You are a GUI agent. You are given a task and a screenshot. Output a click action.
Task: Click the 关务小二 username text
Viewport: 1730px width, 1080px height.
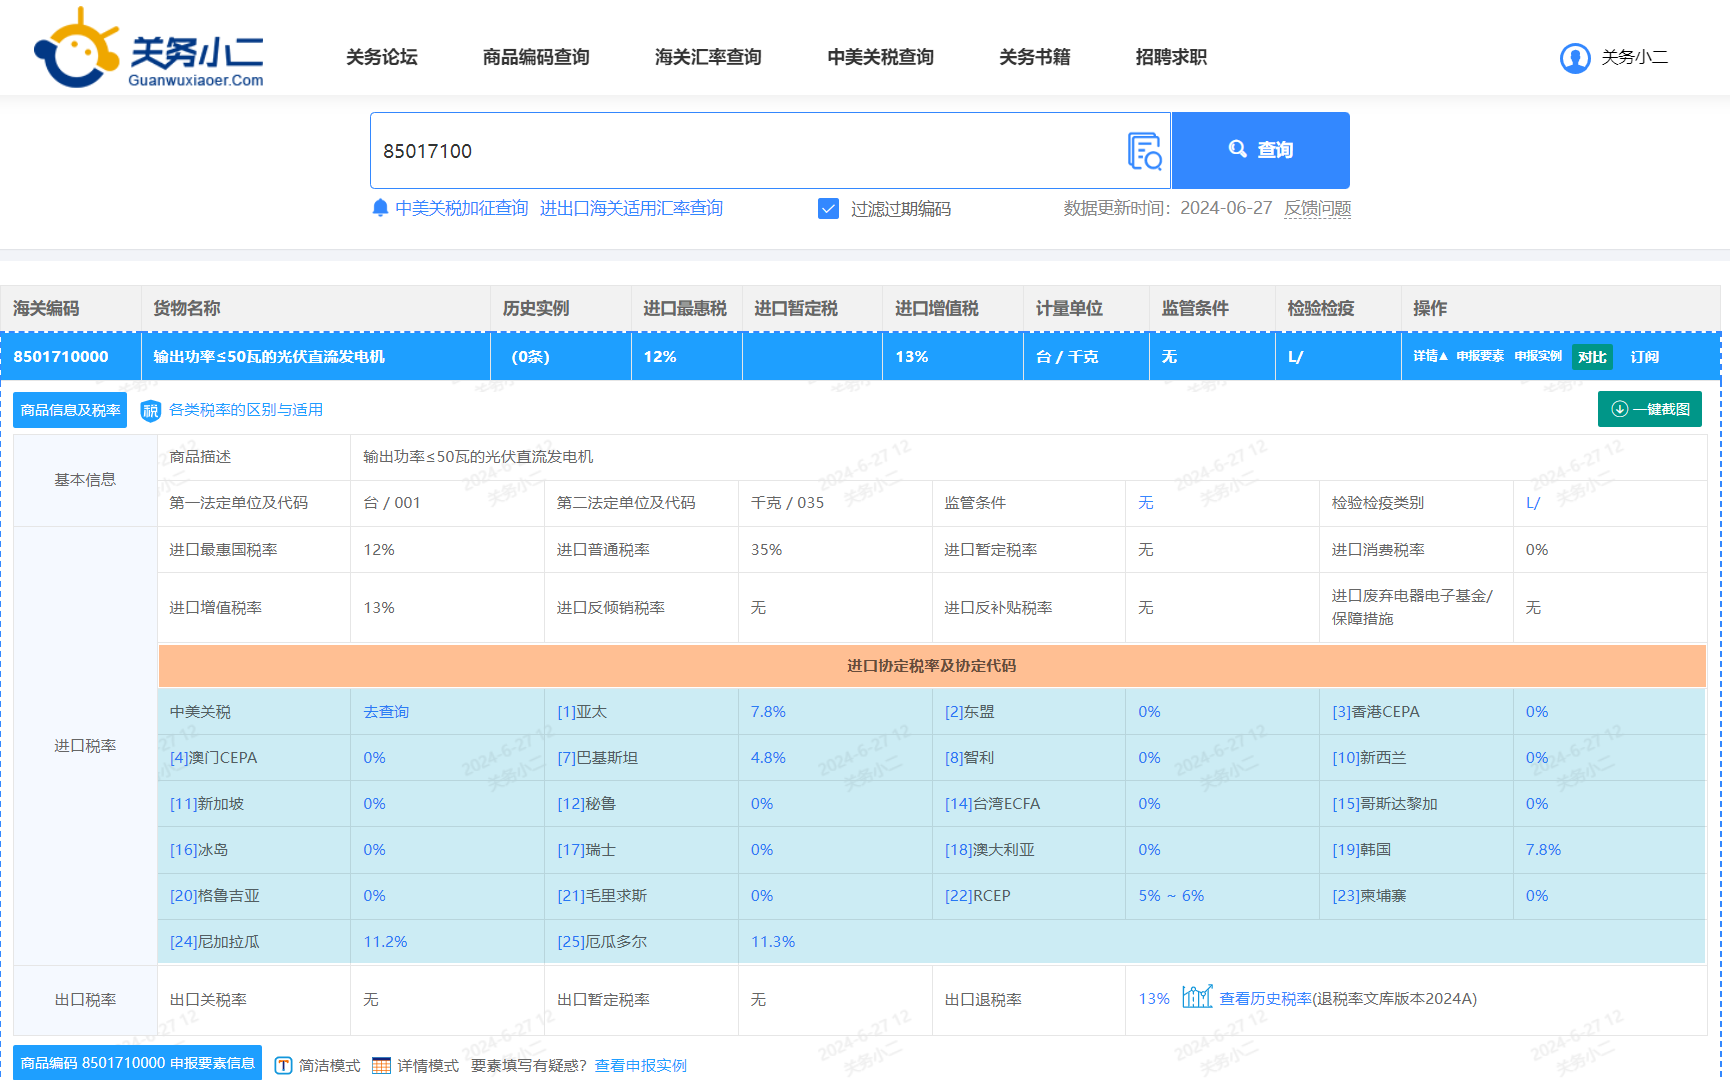coord(1635,57)
